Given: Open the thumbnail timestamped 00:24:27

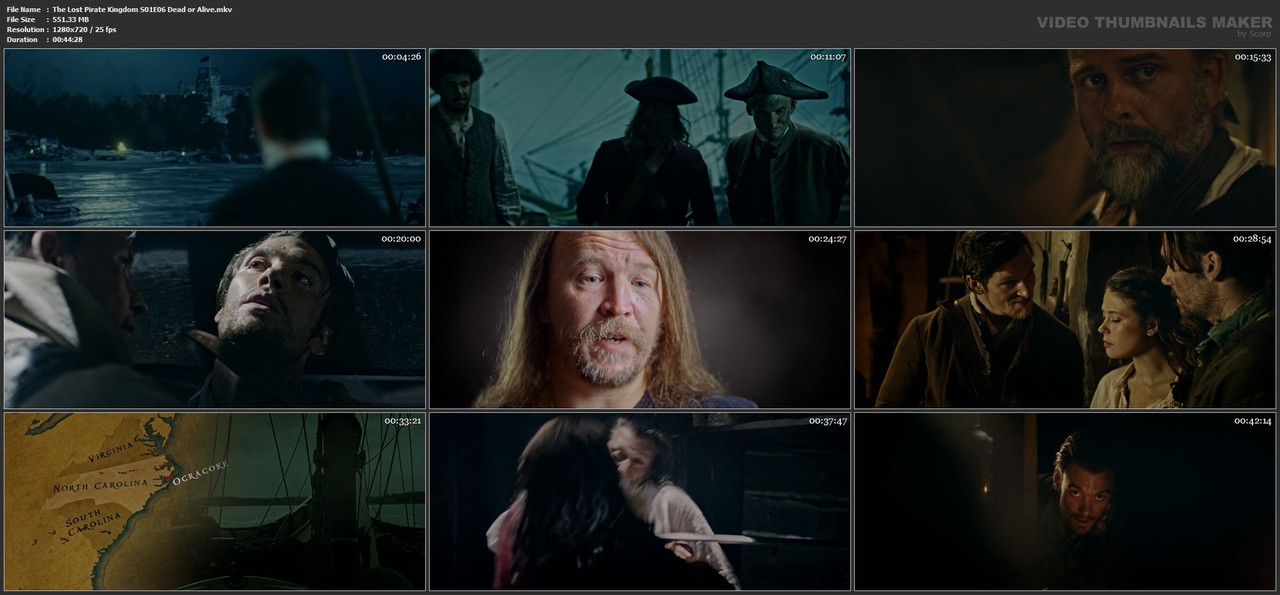Looking at the screenshot, I should [640, 320].
